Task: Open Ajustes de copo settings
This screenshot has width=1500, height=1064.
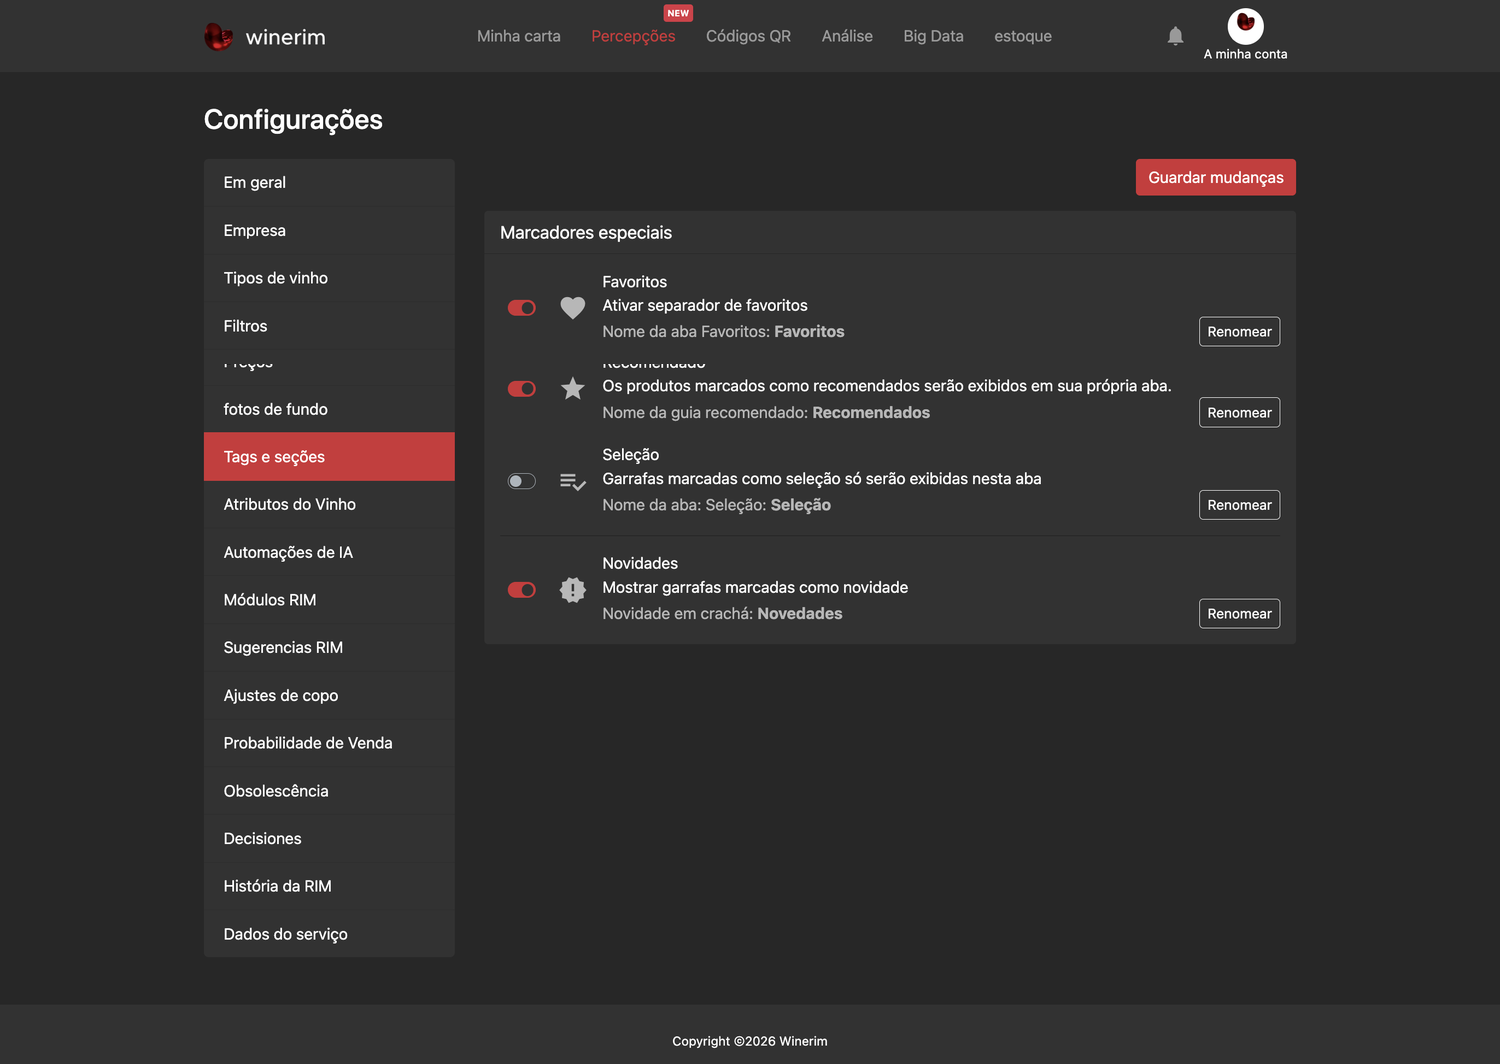Action: coord(329,696)
